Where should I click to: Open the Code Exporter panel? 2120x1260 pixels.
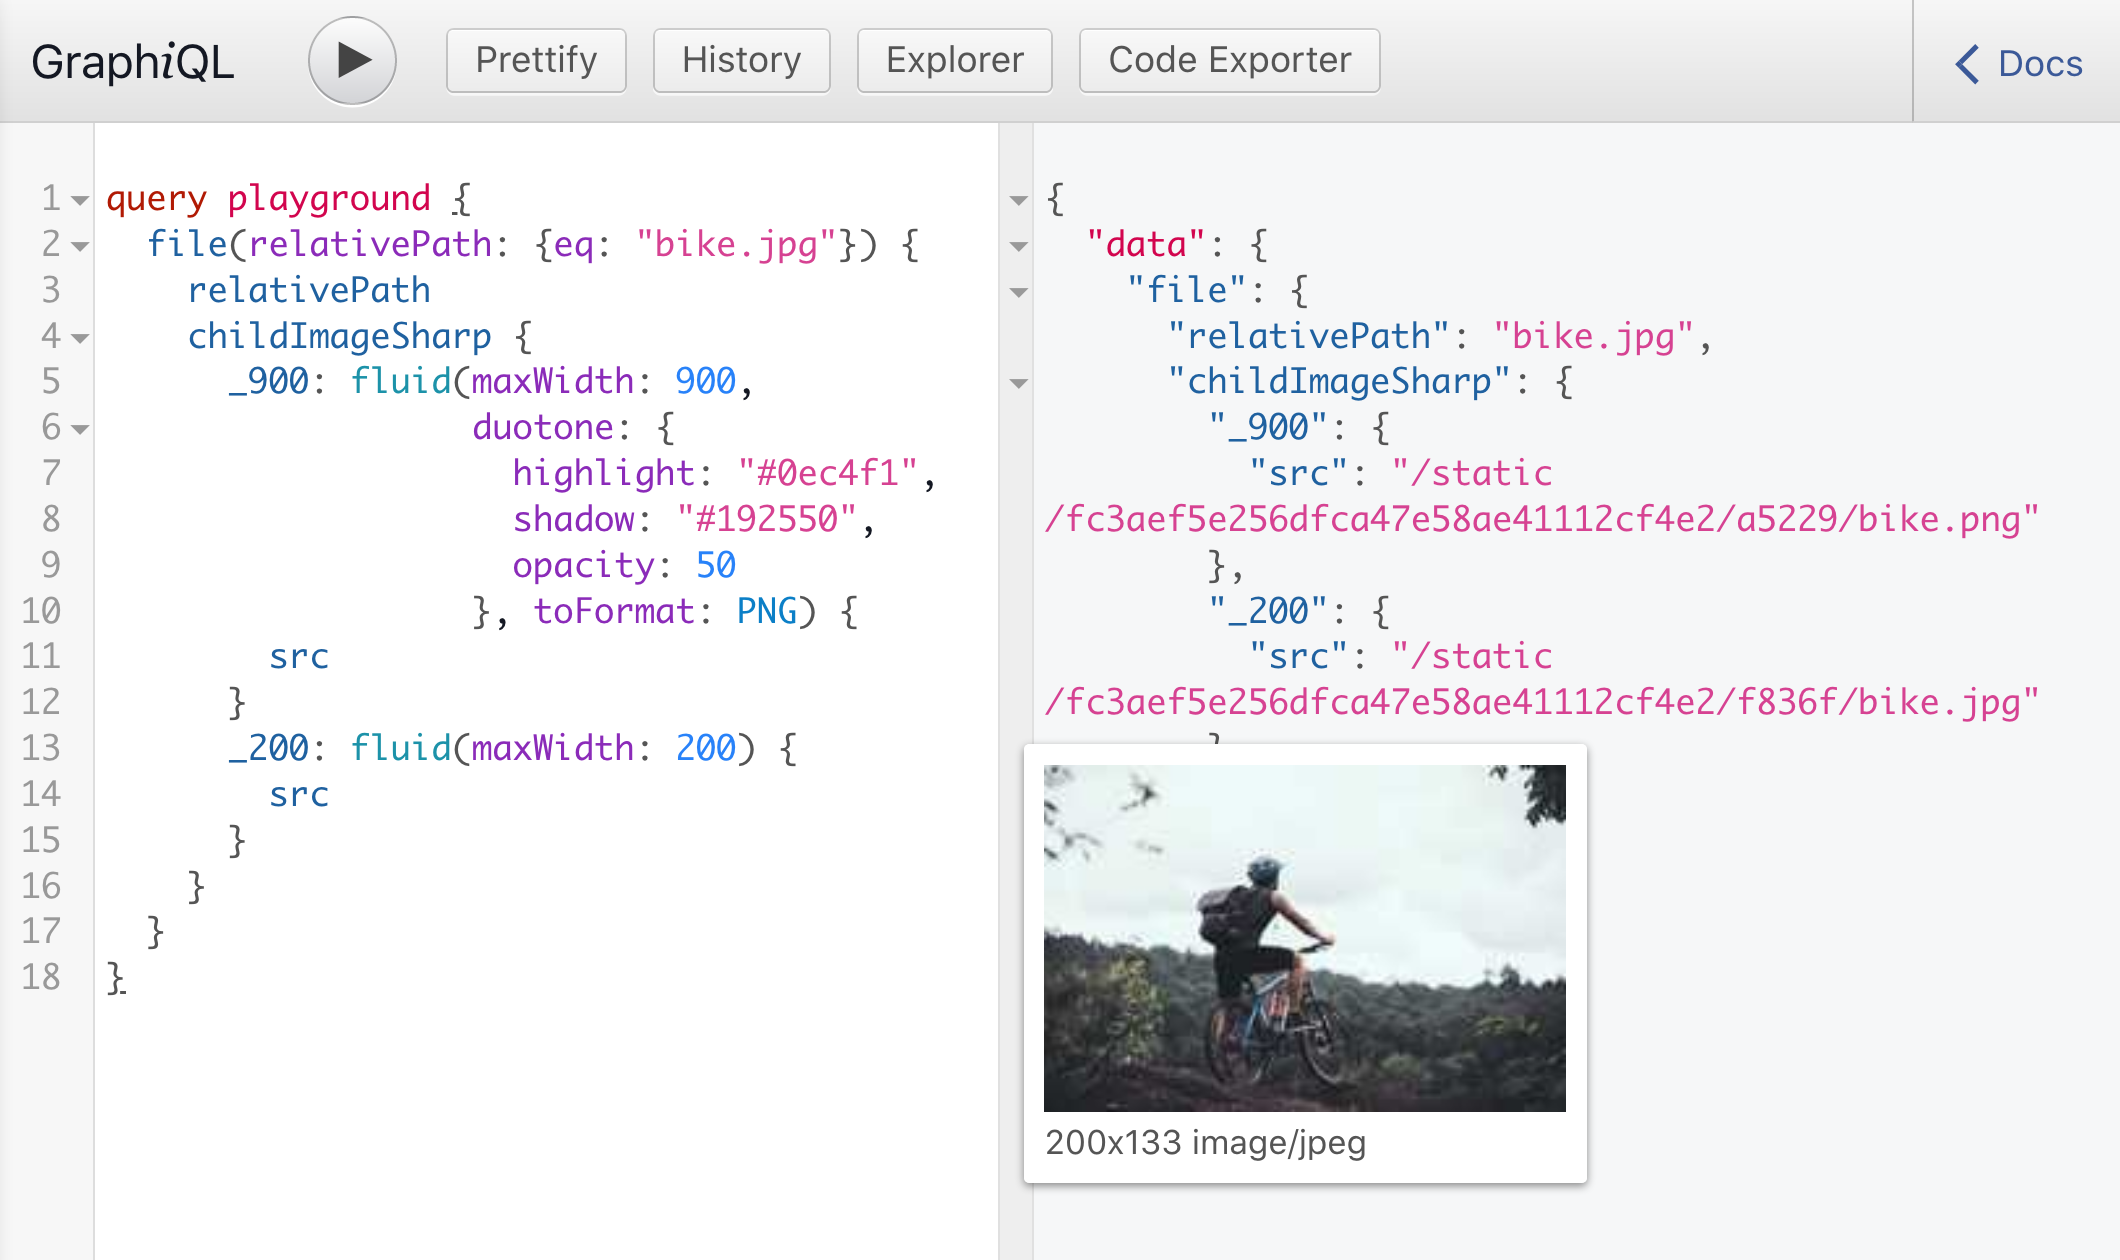1229,61
